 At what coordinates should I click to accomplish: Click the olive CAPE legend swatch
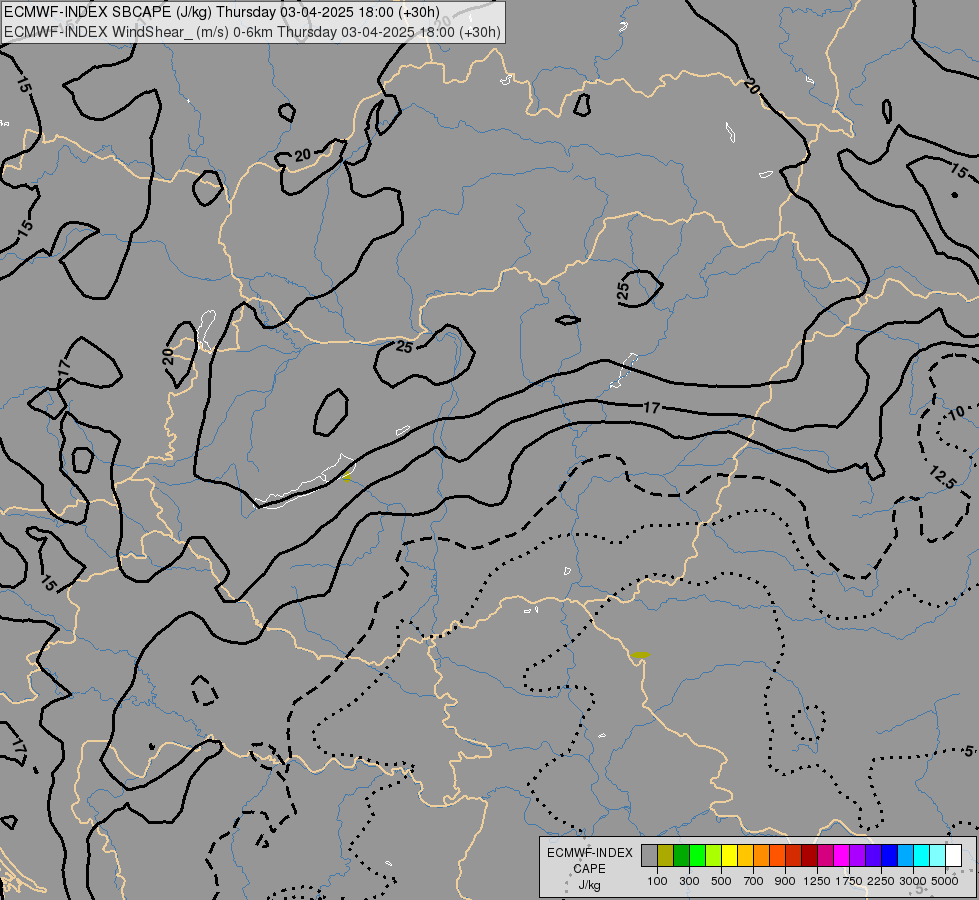tap(666, 856)
